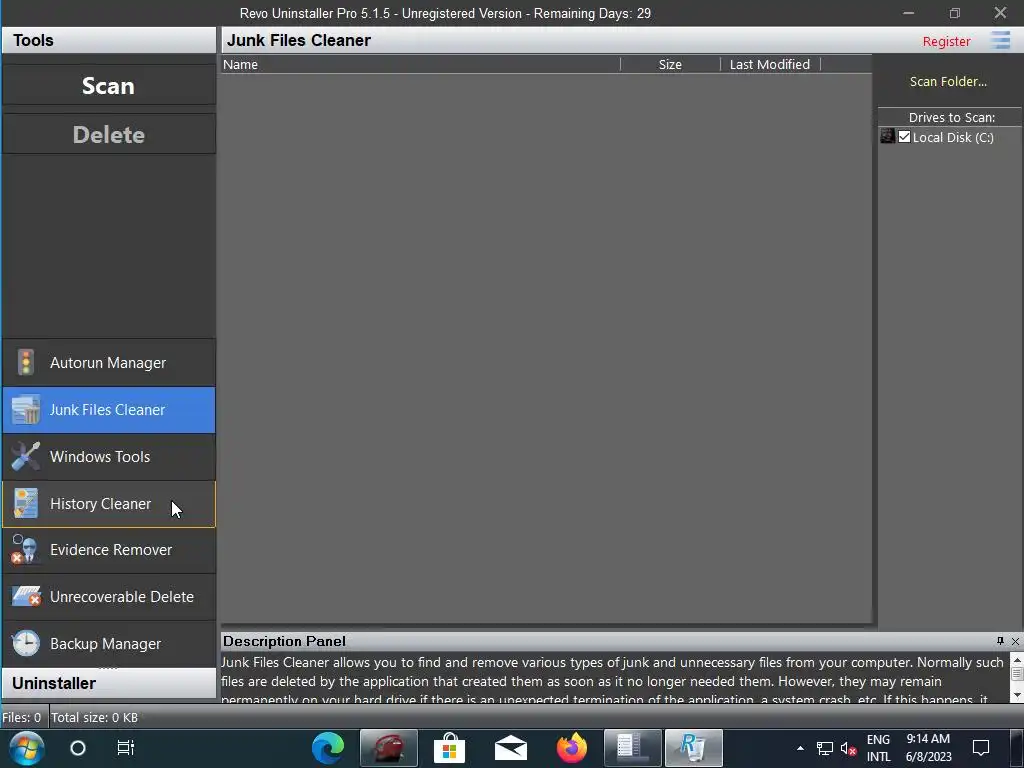Viewport: 1024px width, 768px height.
Task: Click the Drives to Scan: label
Action: (952, 118)
